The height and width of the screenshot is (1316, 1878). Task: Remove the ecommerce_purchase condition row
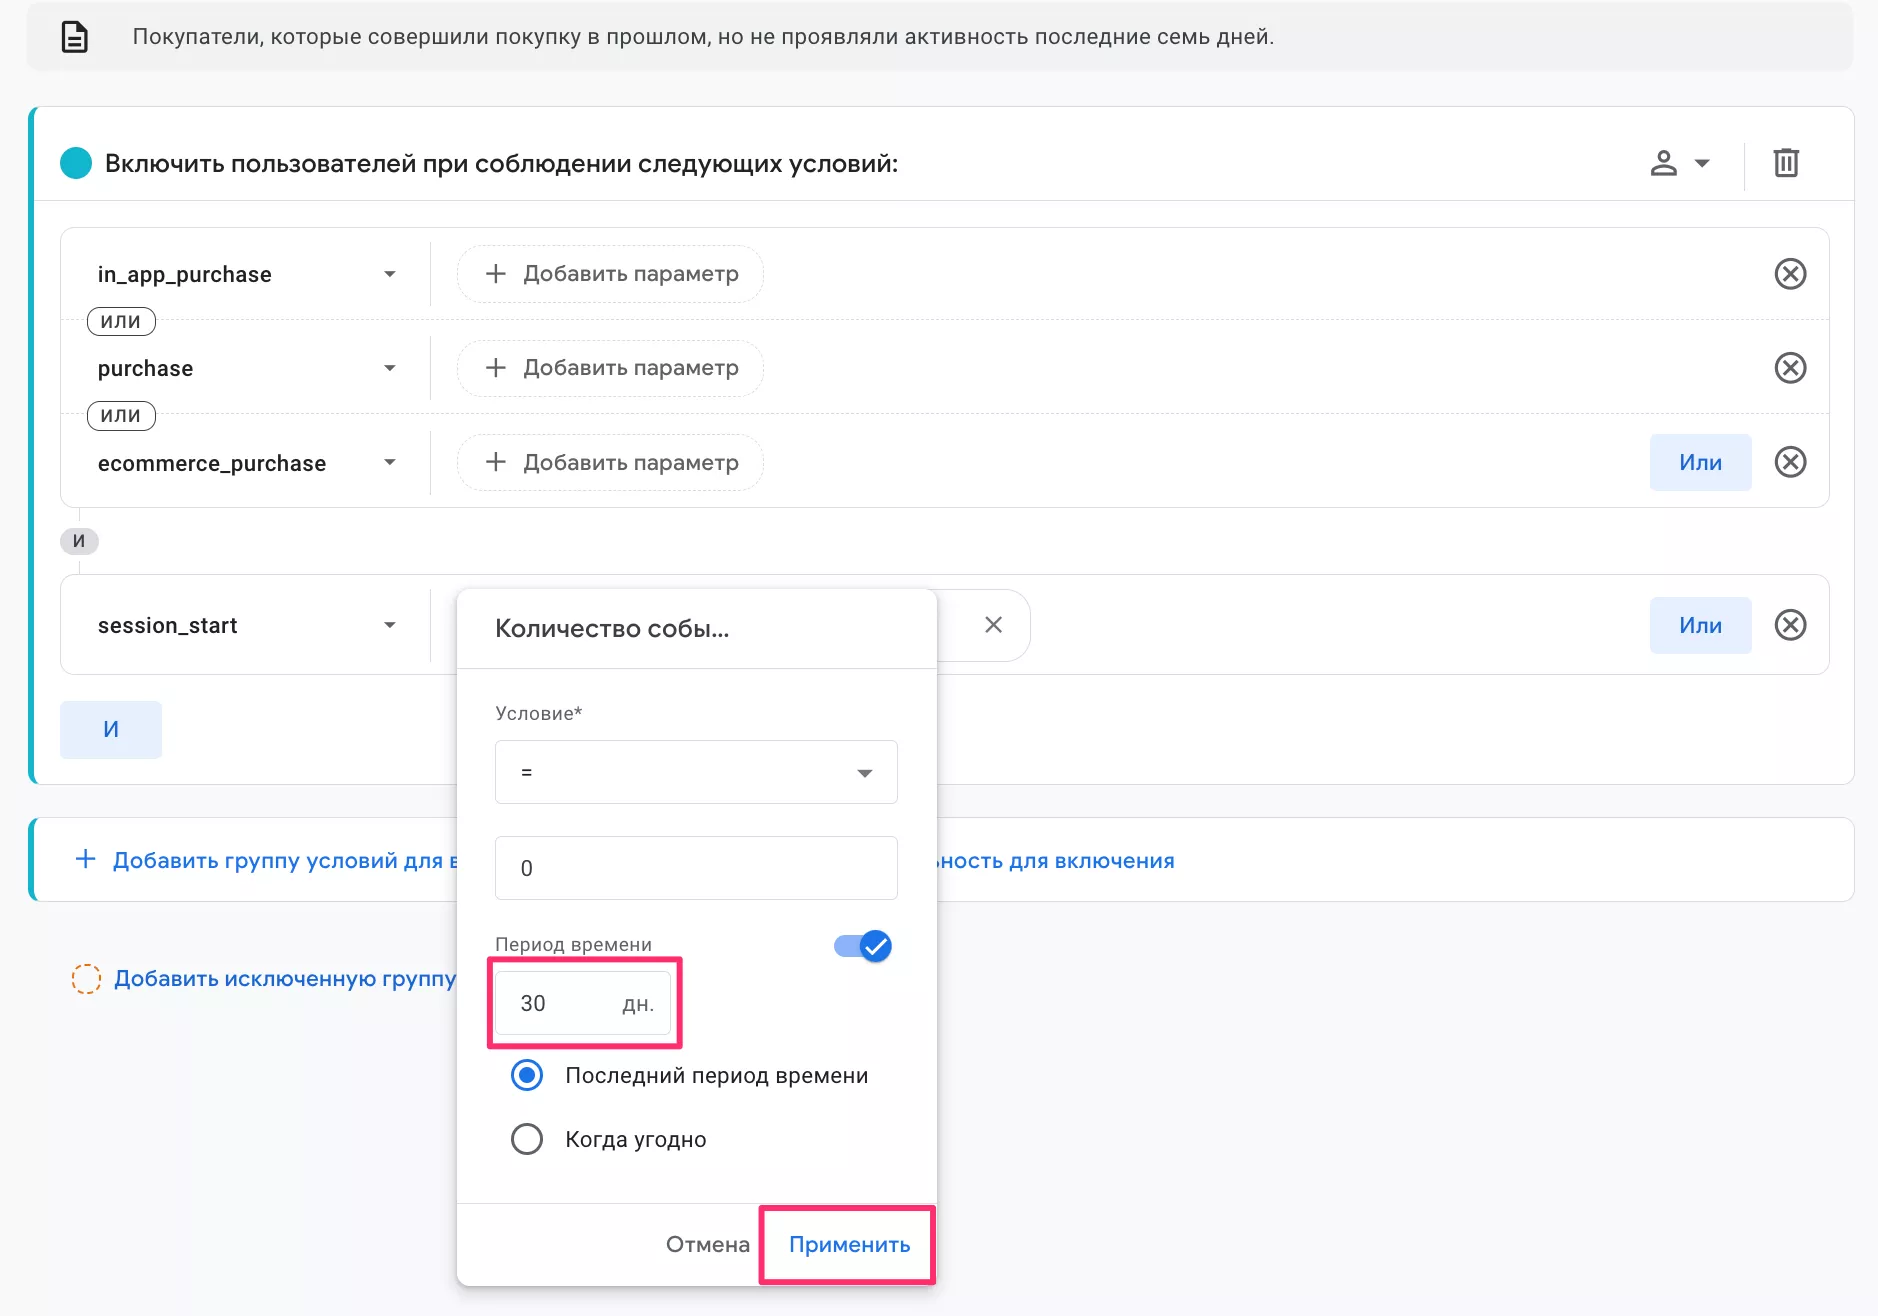[x=1789, y=462]
